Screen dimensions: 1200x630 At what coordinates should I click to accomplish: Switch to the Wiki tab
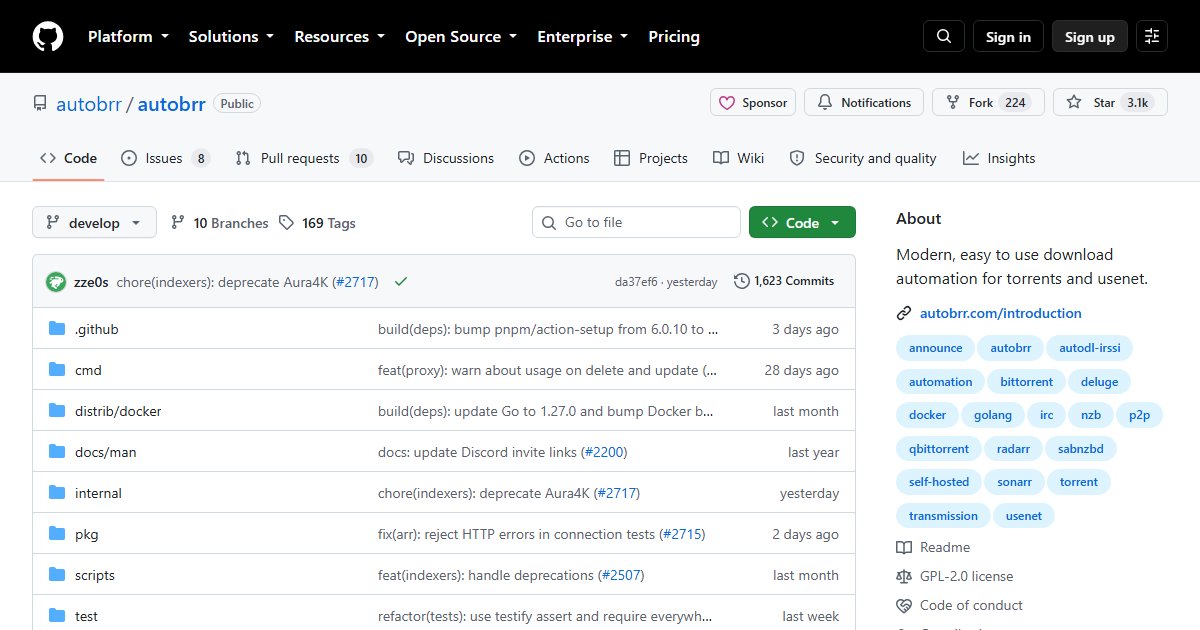pyautogui.click(x=739, y=158)
